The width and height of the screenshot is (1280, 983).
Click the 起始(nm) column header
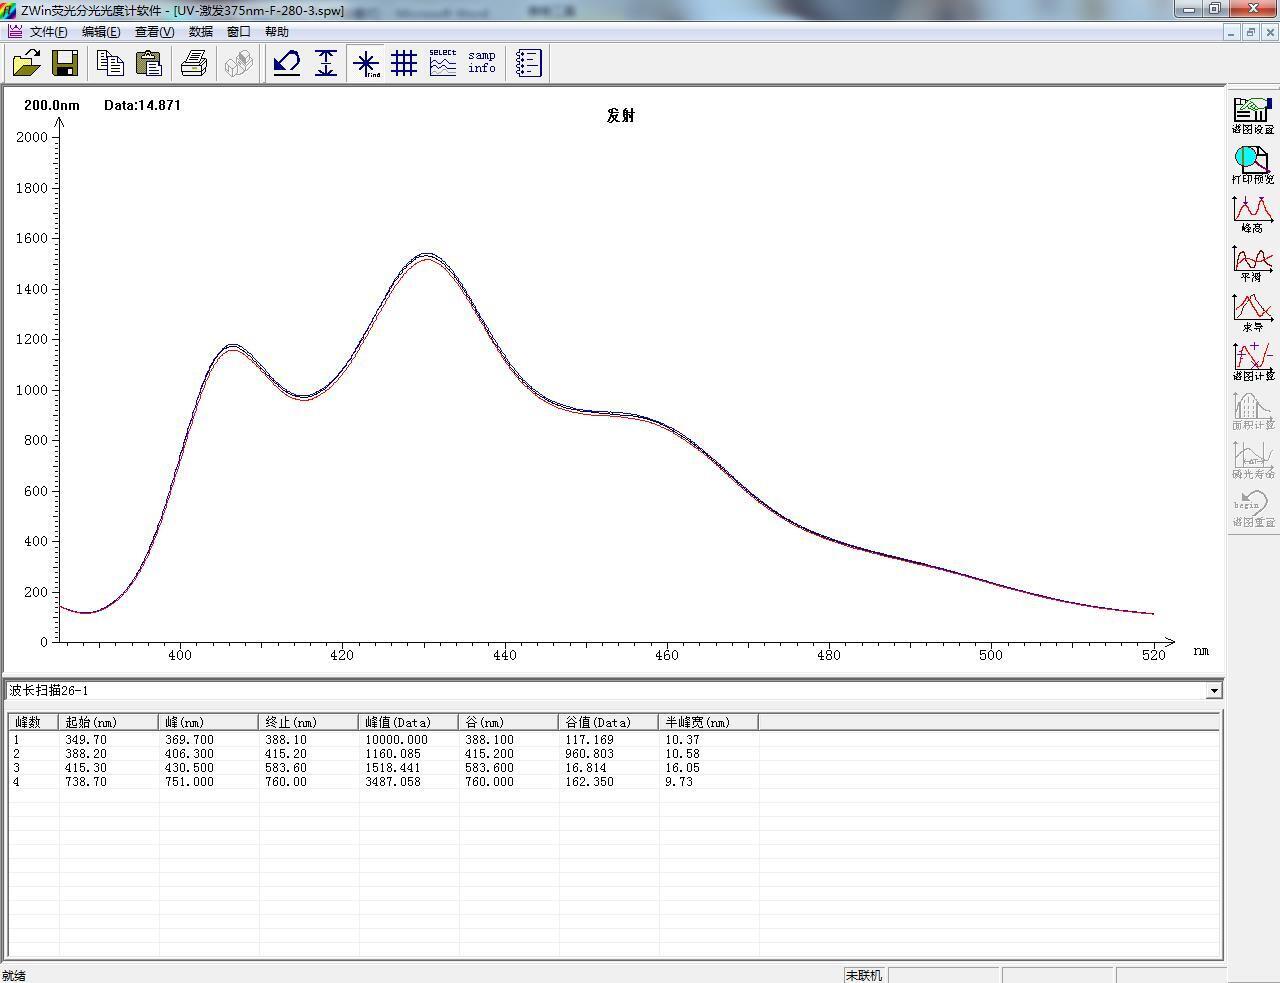click(x=109, y=722)
